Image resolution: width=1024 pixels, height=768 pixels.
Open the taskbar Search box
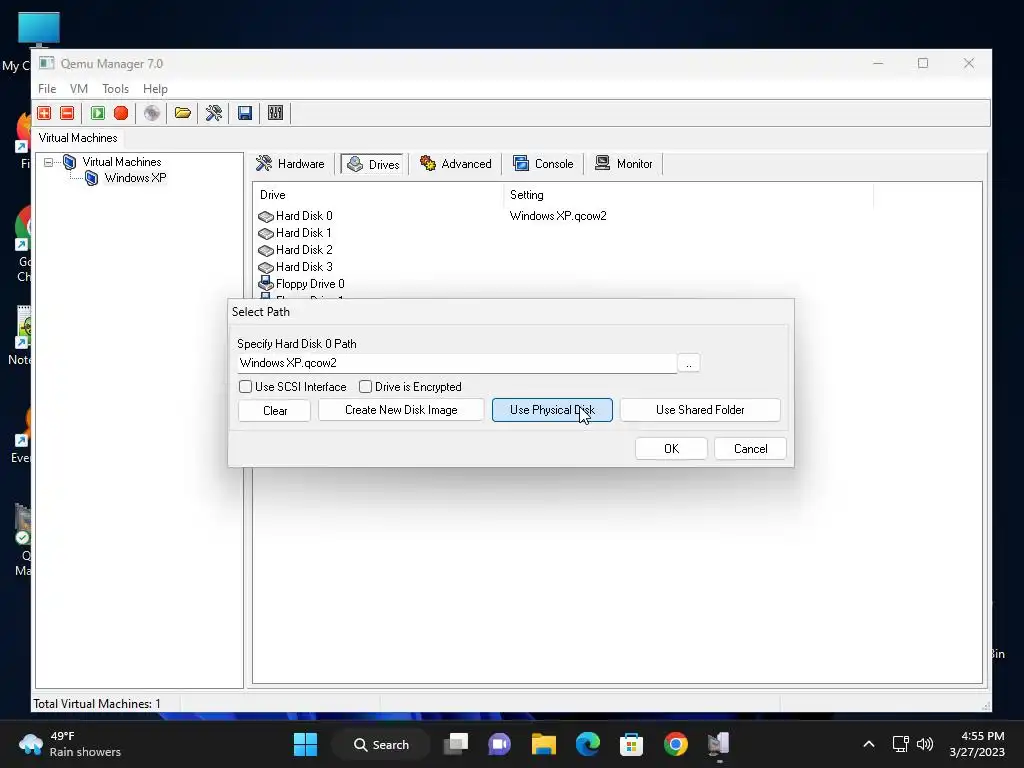(382, 744)
